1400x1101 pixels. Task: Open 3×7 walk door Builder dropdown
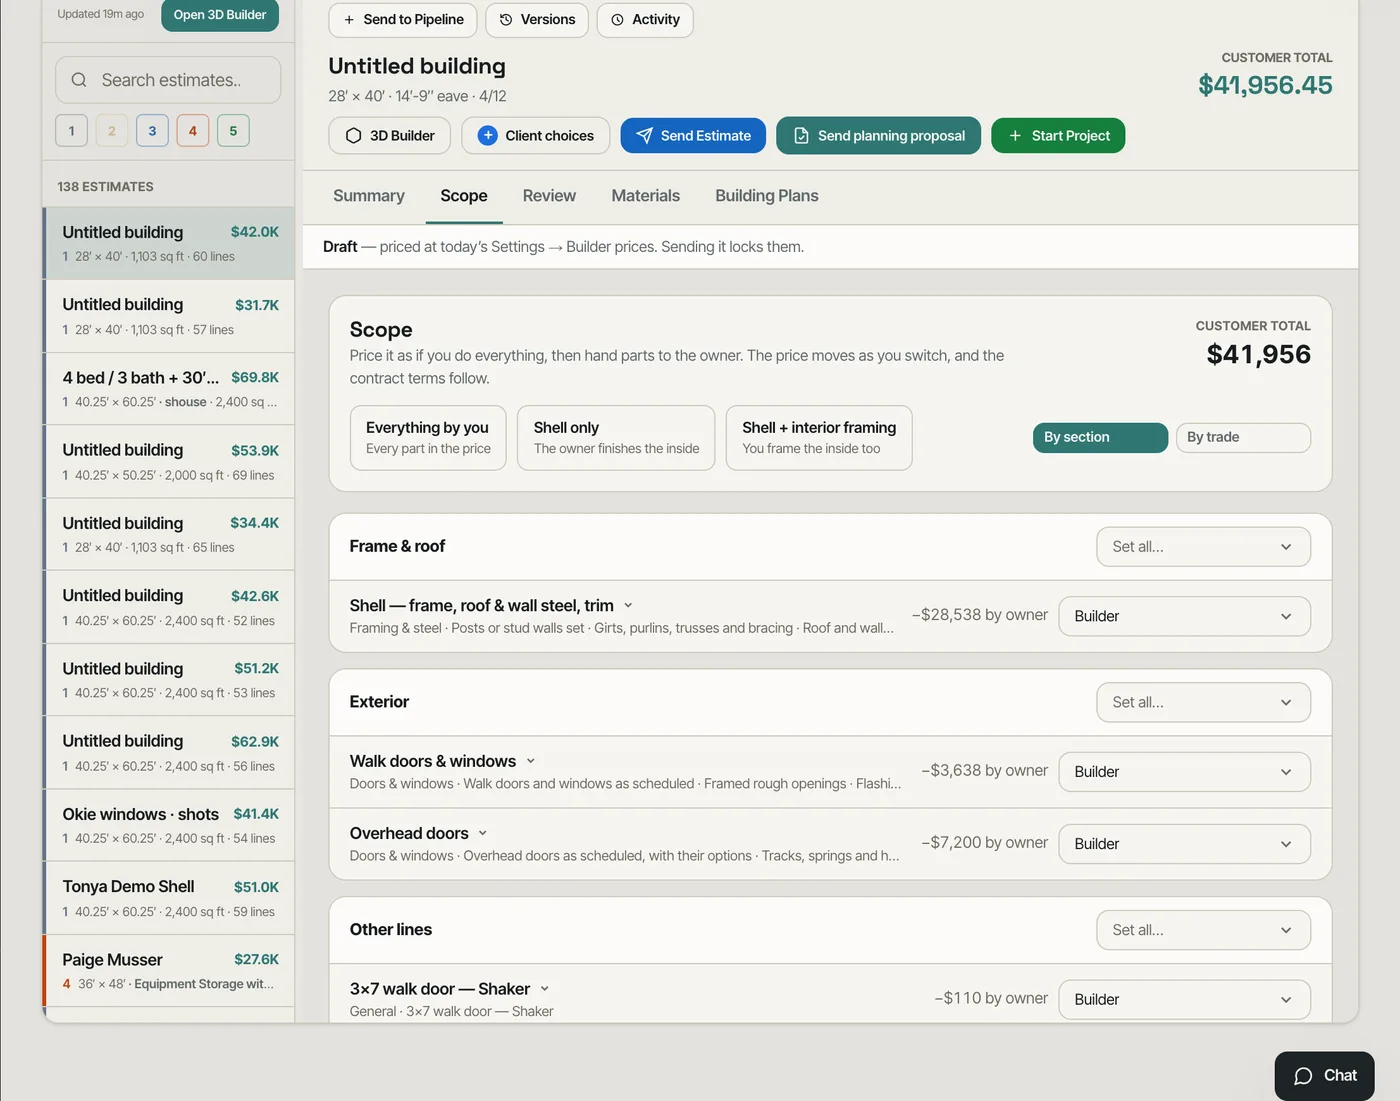(1185, 999)
